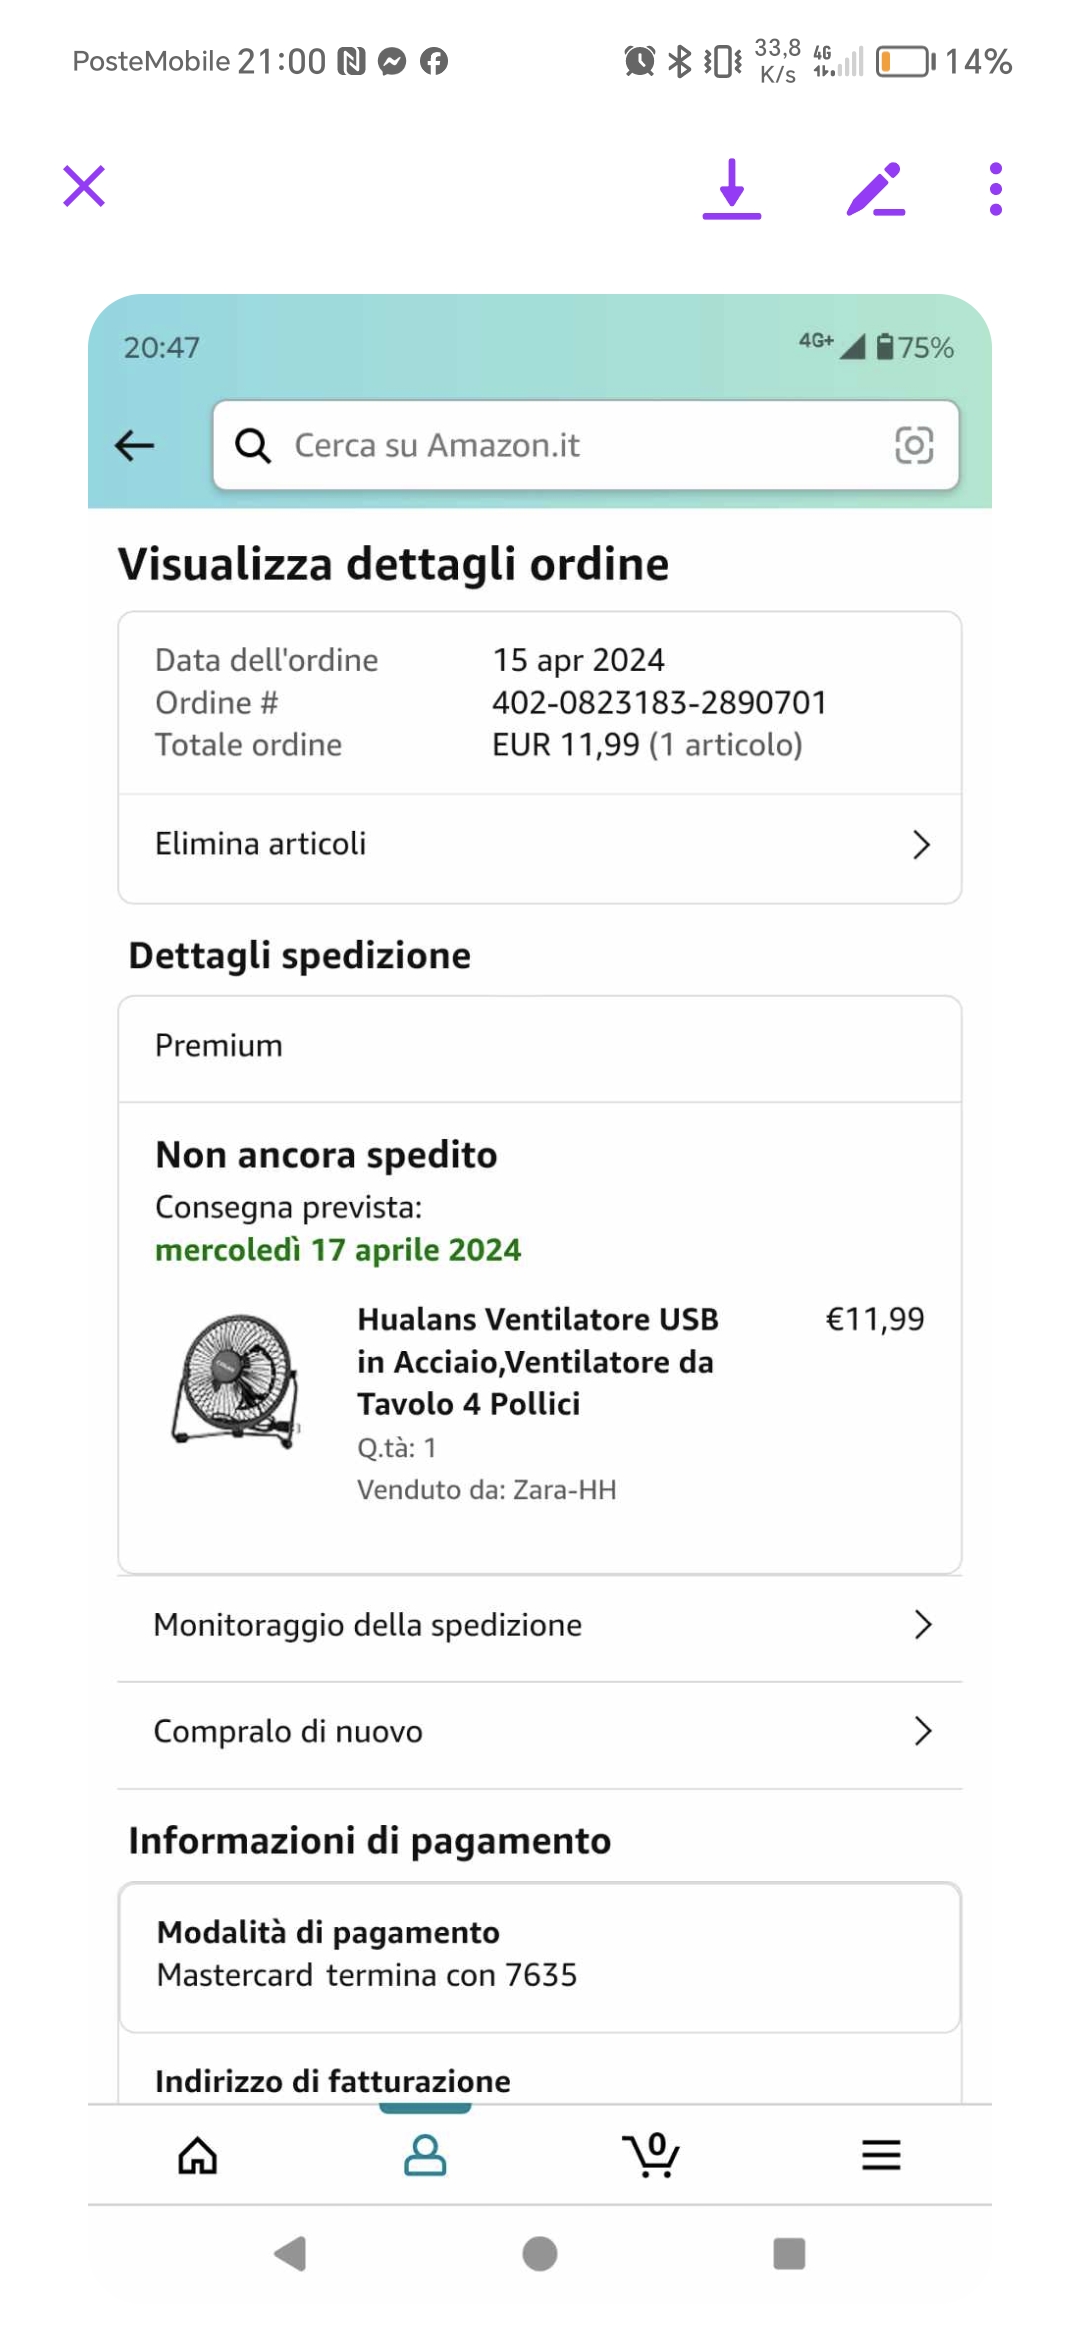
Task: Tap the camera scan icon in search
Action: [x=913, y=446]
